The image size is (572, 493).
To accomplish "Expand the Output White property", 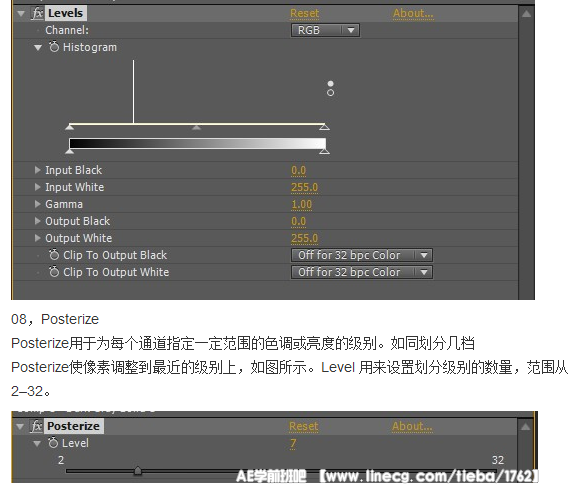I will [37, 238].
